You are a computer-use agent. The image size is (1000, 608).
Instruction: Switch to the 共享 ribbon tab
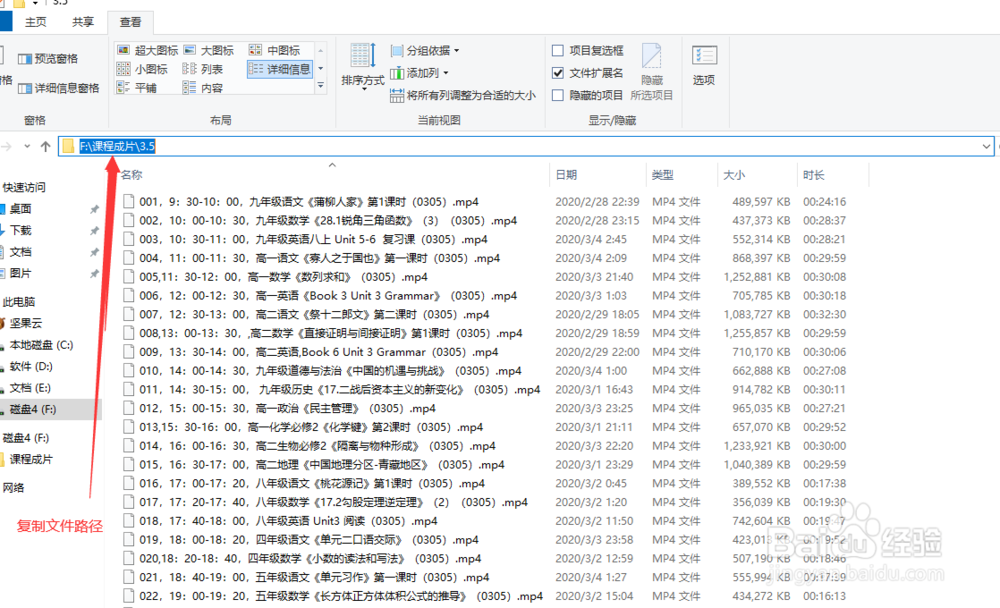coord(81,21)
